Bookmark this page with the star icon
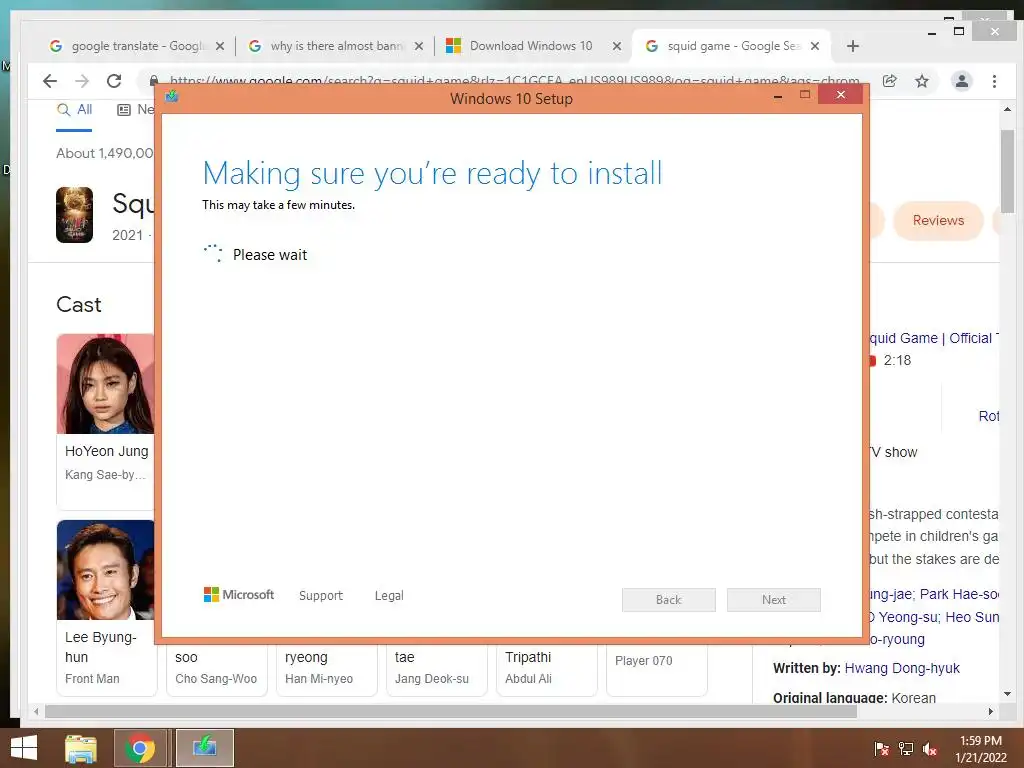Screen dimensions: 1024x768 click(921, 81)
